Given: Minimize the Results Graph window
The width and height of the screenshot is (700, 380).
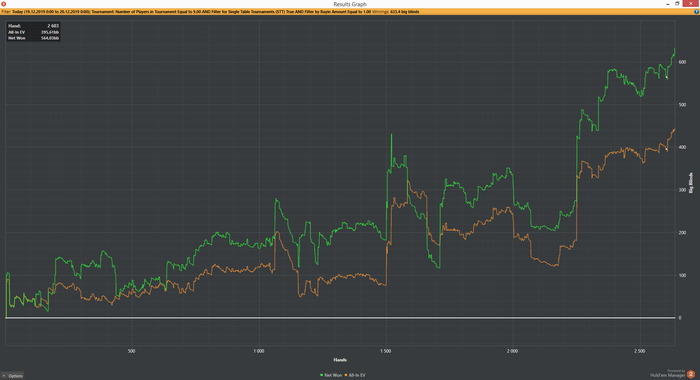Looking at the screenshot, I should pos(667,4).
